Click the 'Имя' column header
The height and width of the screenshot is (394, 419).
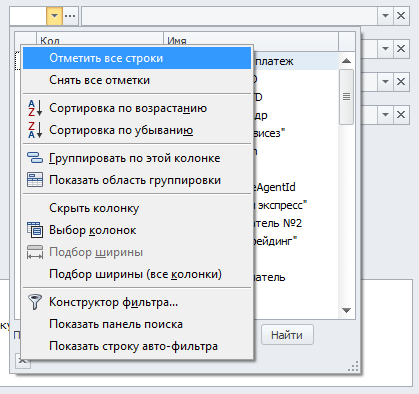pos(251,41)
